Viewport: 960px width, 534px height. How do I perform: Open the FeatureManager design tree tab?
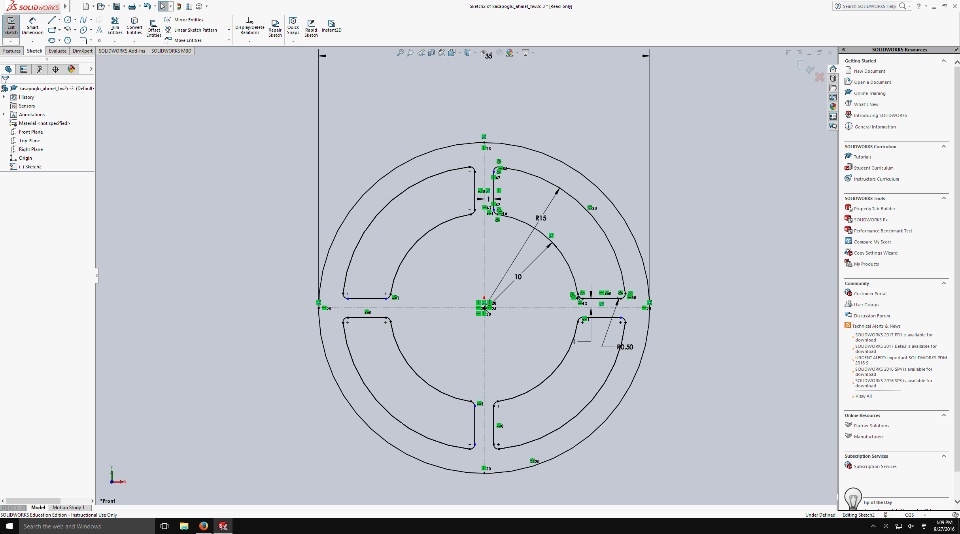pos(9,69)
